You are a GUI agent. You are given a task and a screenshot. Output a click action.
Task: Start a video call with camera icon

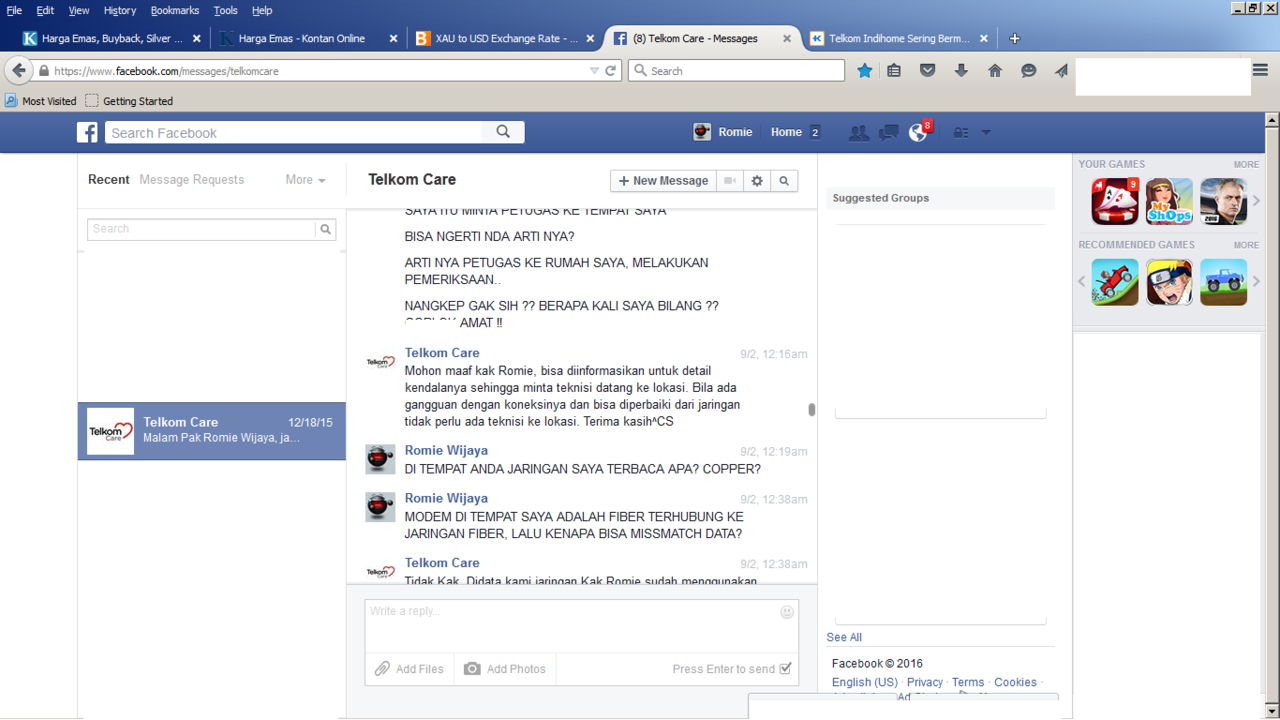pos(730,181)
